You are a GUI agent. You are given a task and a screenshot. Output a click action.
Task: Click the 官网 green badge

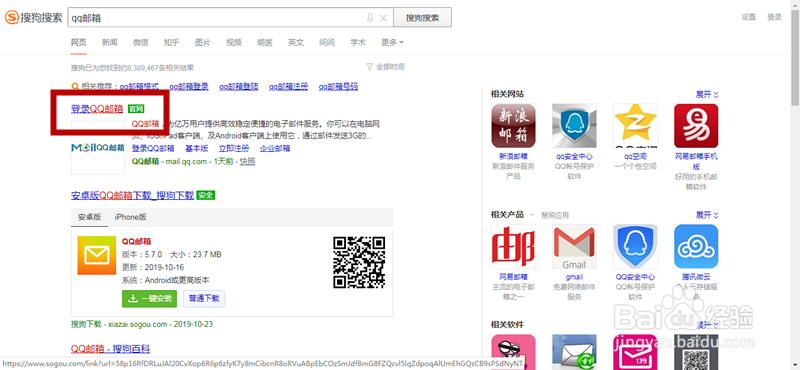pos(136,109)
